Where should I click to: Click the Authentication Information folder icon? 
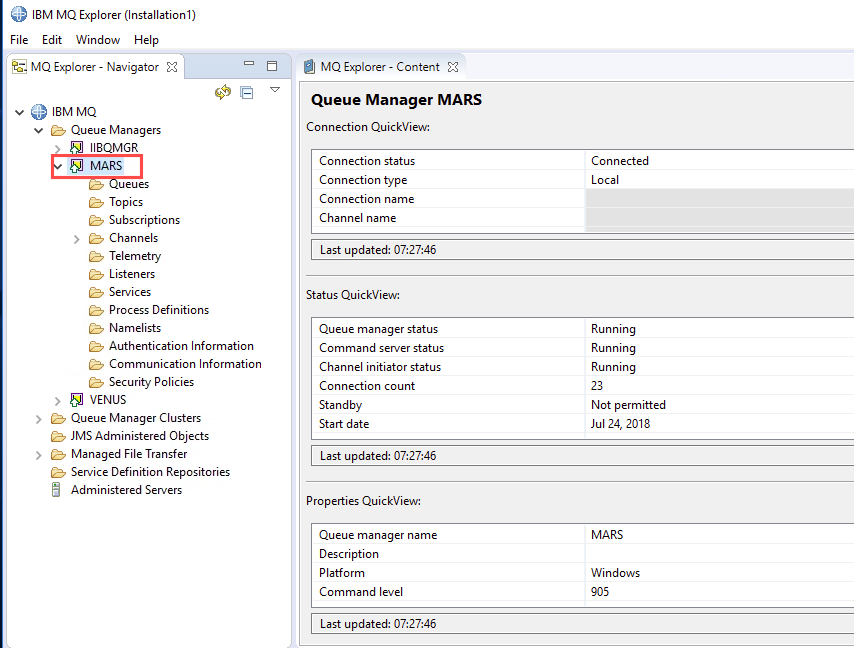(x=96, y=346)
